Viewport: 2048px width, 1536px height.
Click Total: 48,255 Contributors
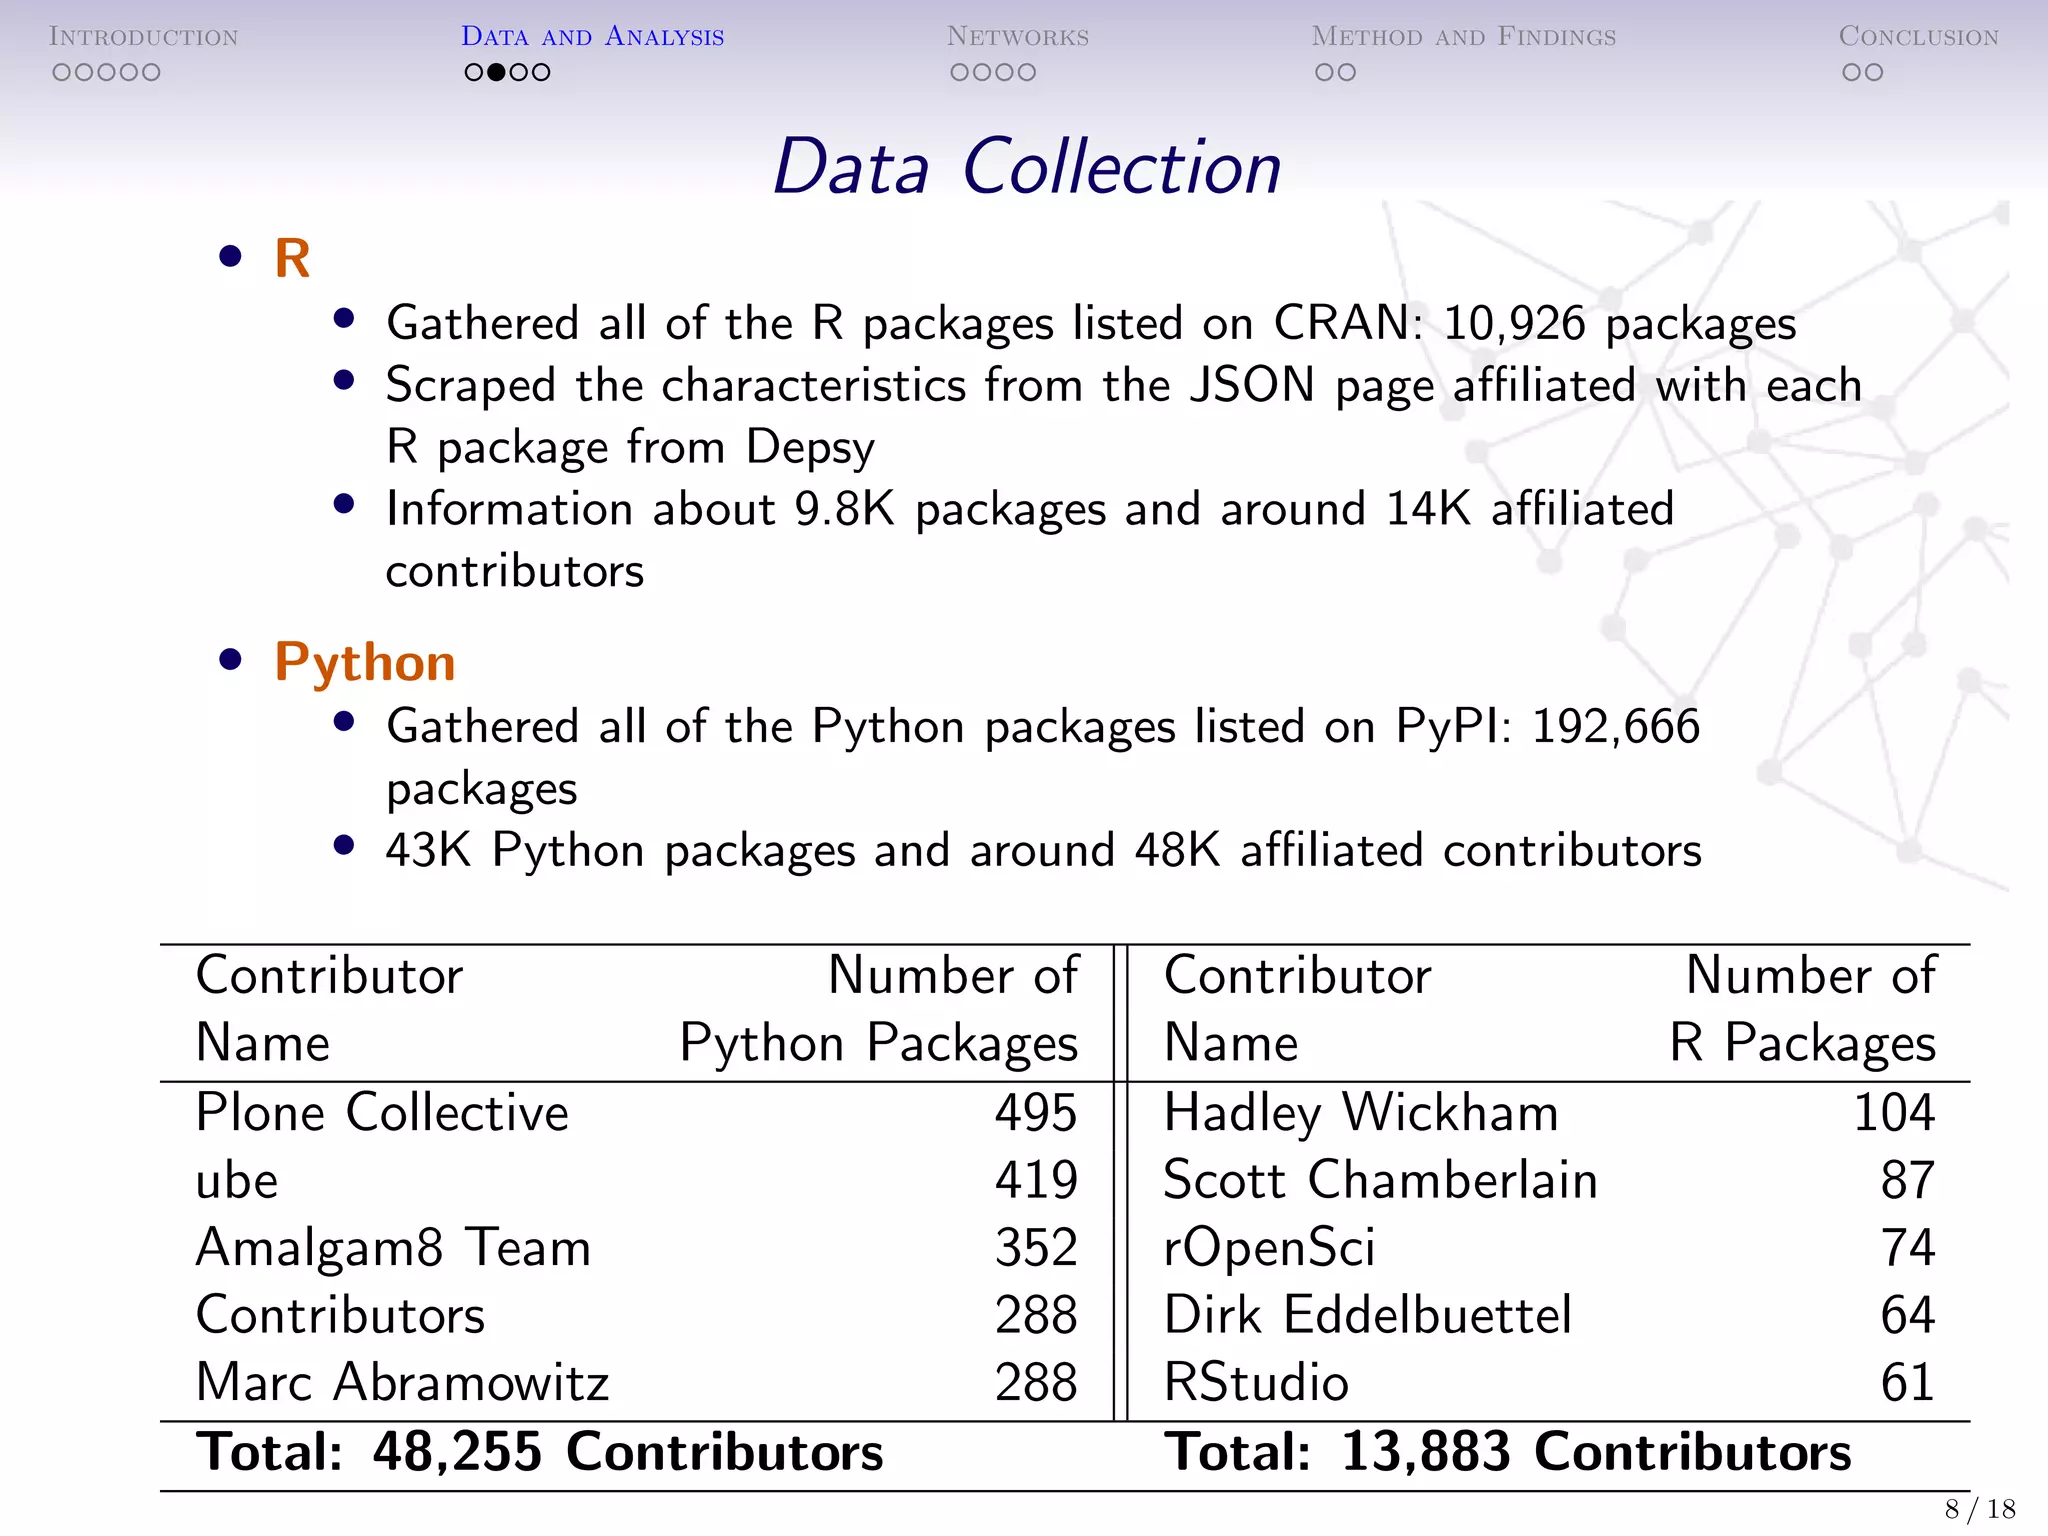(540, 1453)
